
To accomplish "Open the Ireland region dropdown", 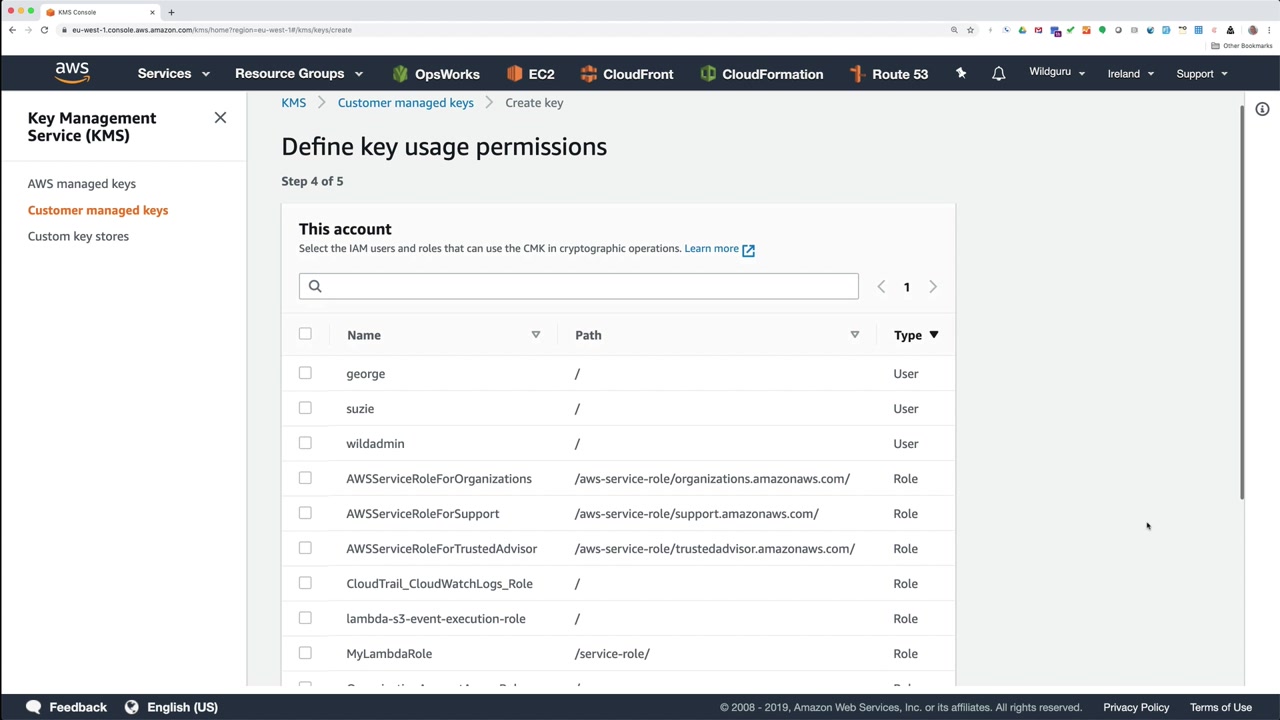I will pos(1130,74).
